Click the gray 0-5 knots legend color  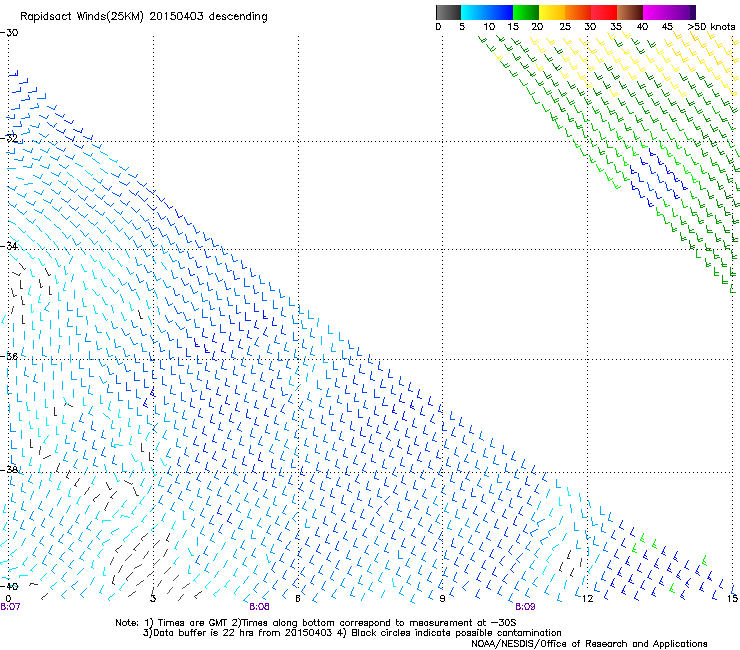(x=448, y=12)
